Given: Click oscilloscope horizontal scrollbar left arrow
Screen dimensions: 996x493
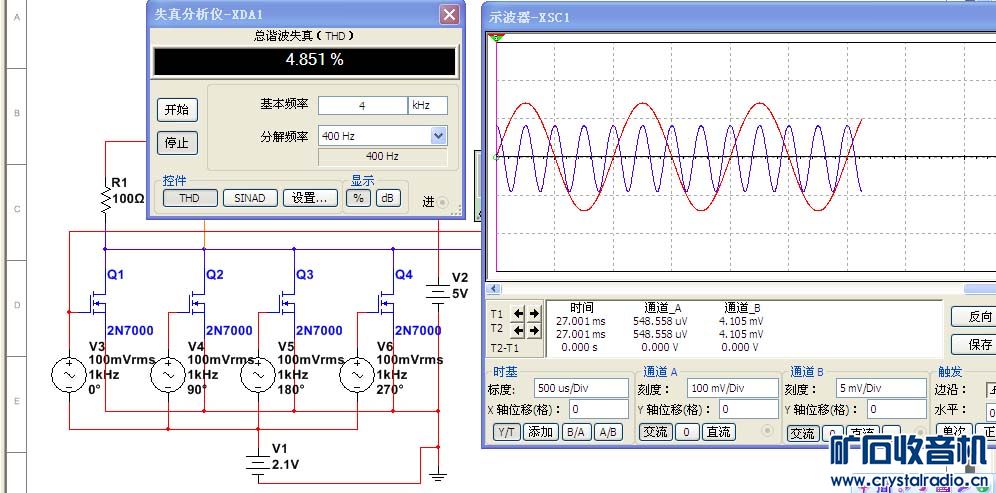Looking at the screenshot, I should (x=492, y=289).
